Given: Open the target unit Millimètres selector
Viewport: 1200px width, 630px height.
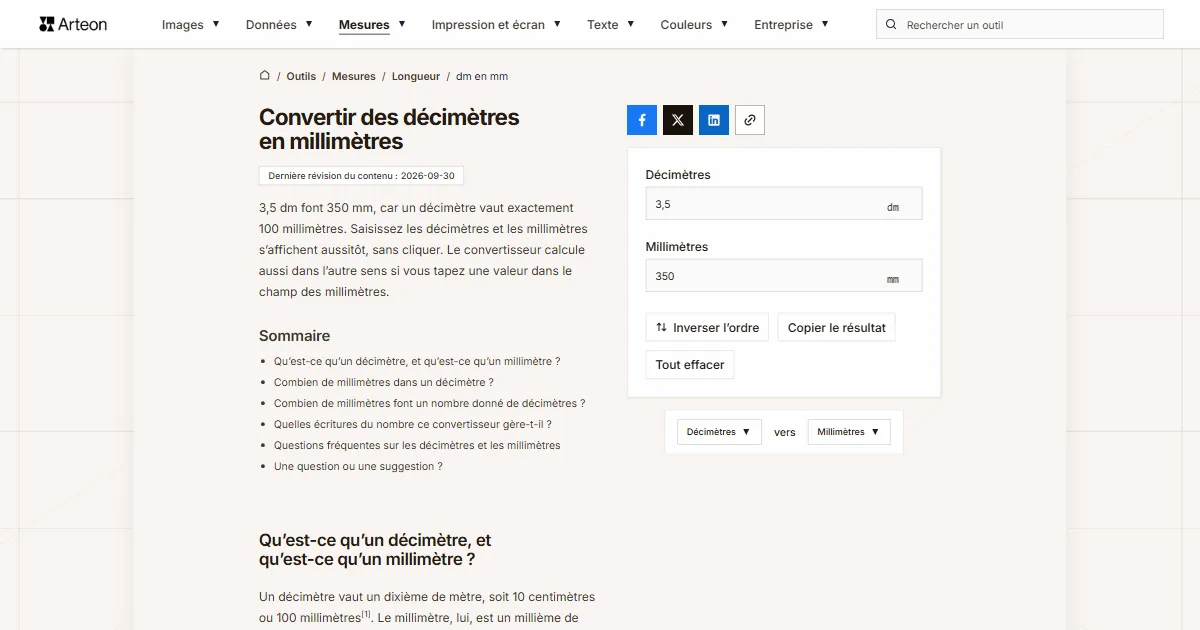Looking at the screenshot, I should coord(849,432).
